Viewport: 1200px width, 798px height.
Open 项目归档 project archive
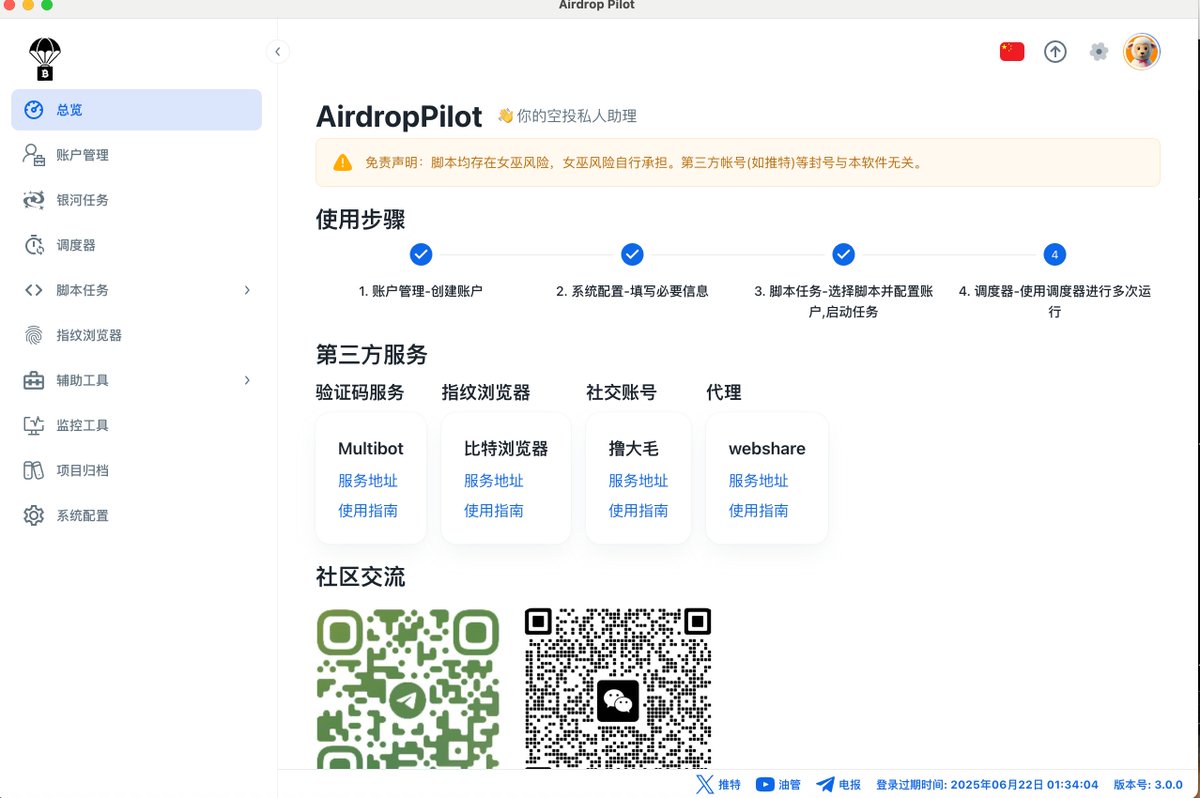136,470
